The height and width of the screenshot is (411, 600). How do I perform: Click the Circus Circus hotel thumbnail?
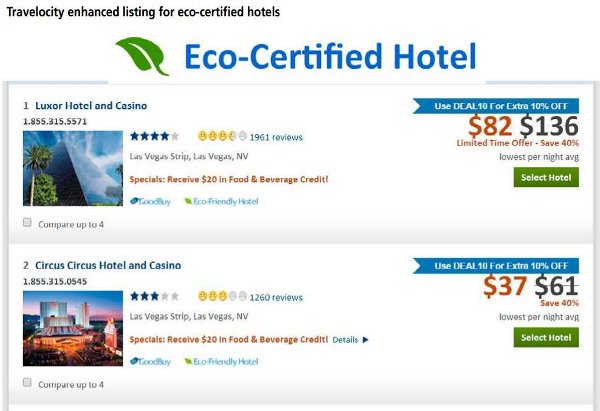pyautogui.click(x=73, y=328)
